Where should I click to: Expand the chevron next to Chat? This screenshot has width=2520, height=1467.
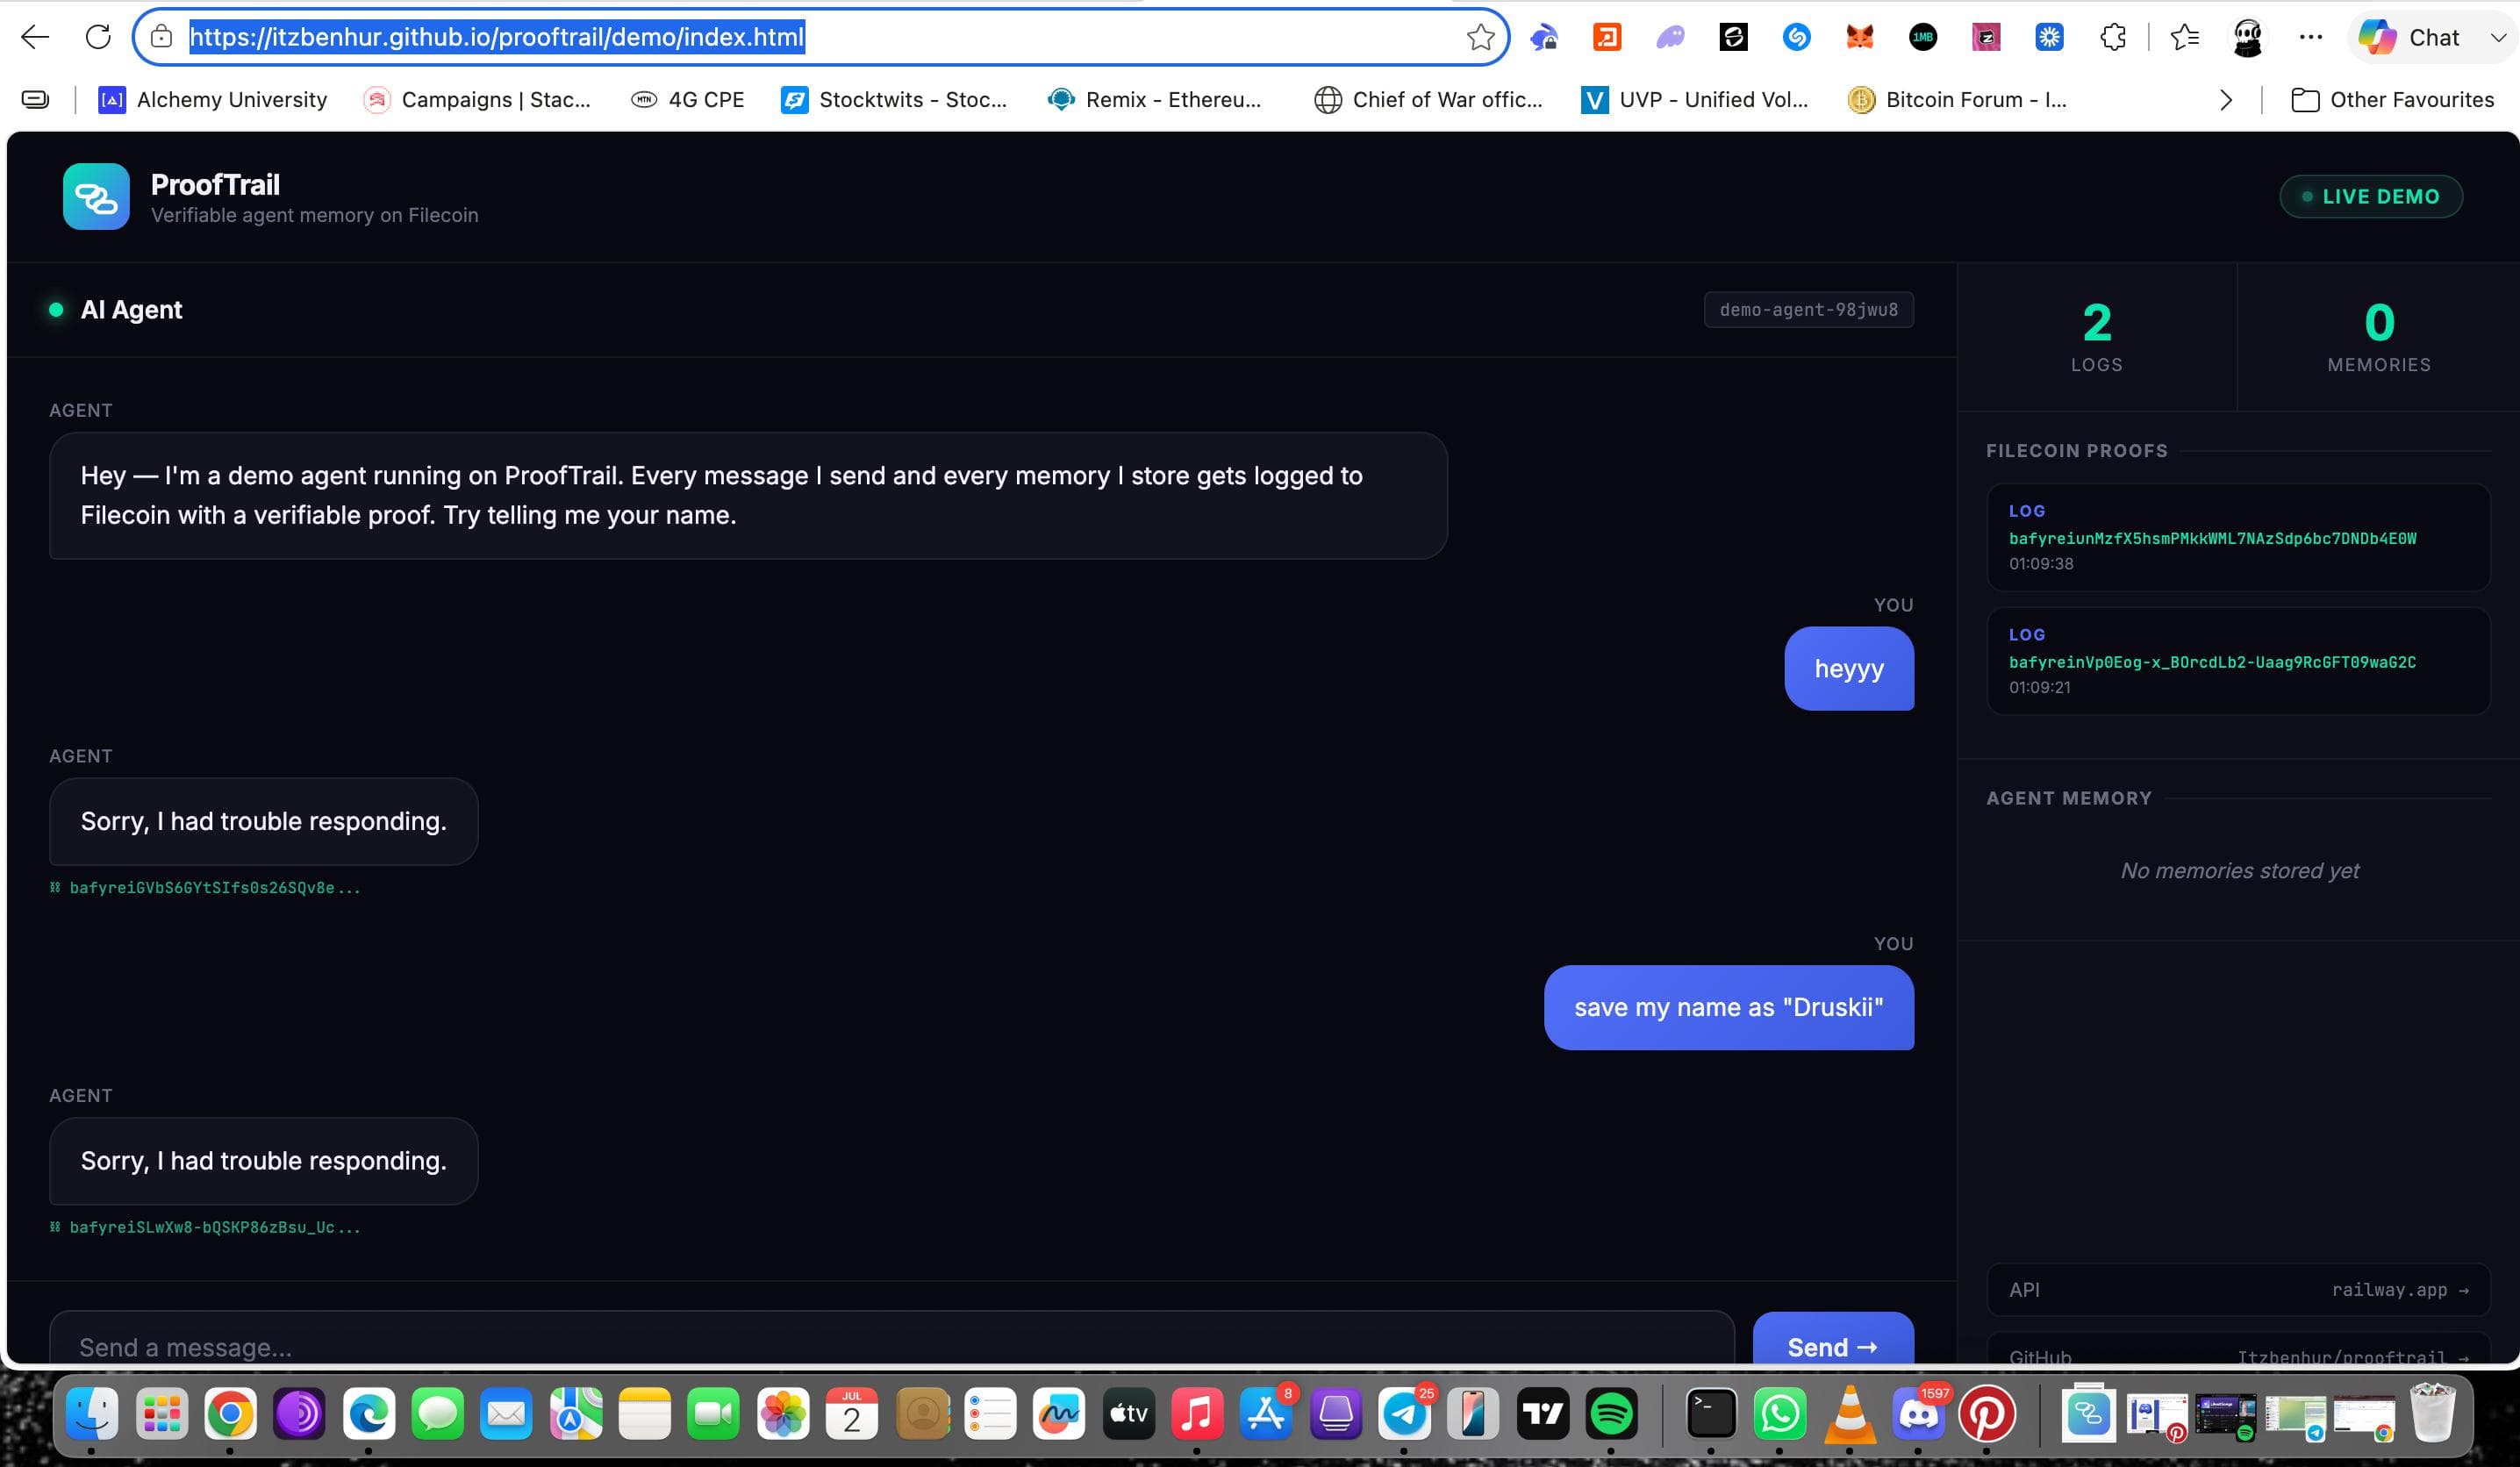point(2497,38)
